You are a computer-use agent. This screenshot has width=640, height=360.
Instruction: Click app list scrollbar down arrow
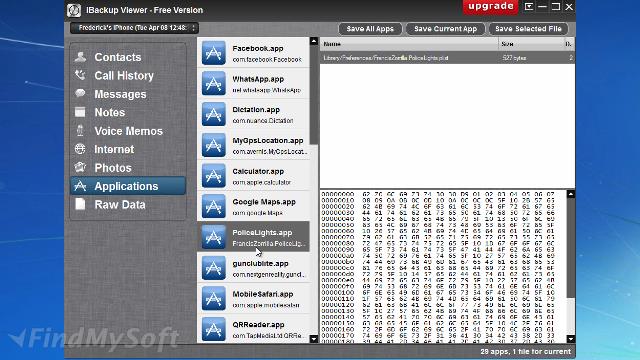313,339
